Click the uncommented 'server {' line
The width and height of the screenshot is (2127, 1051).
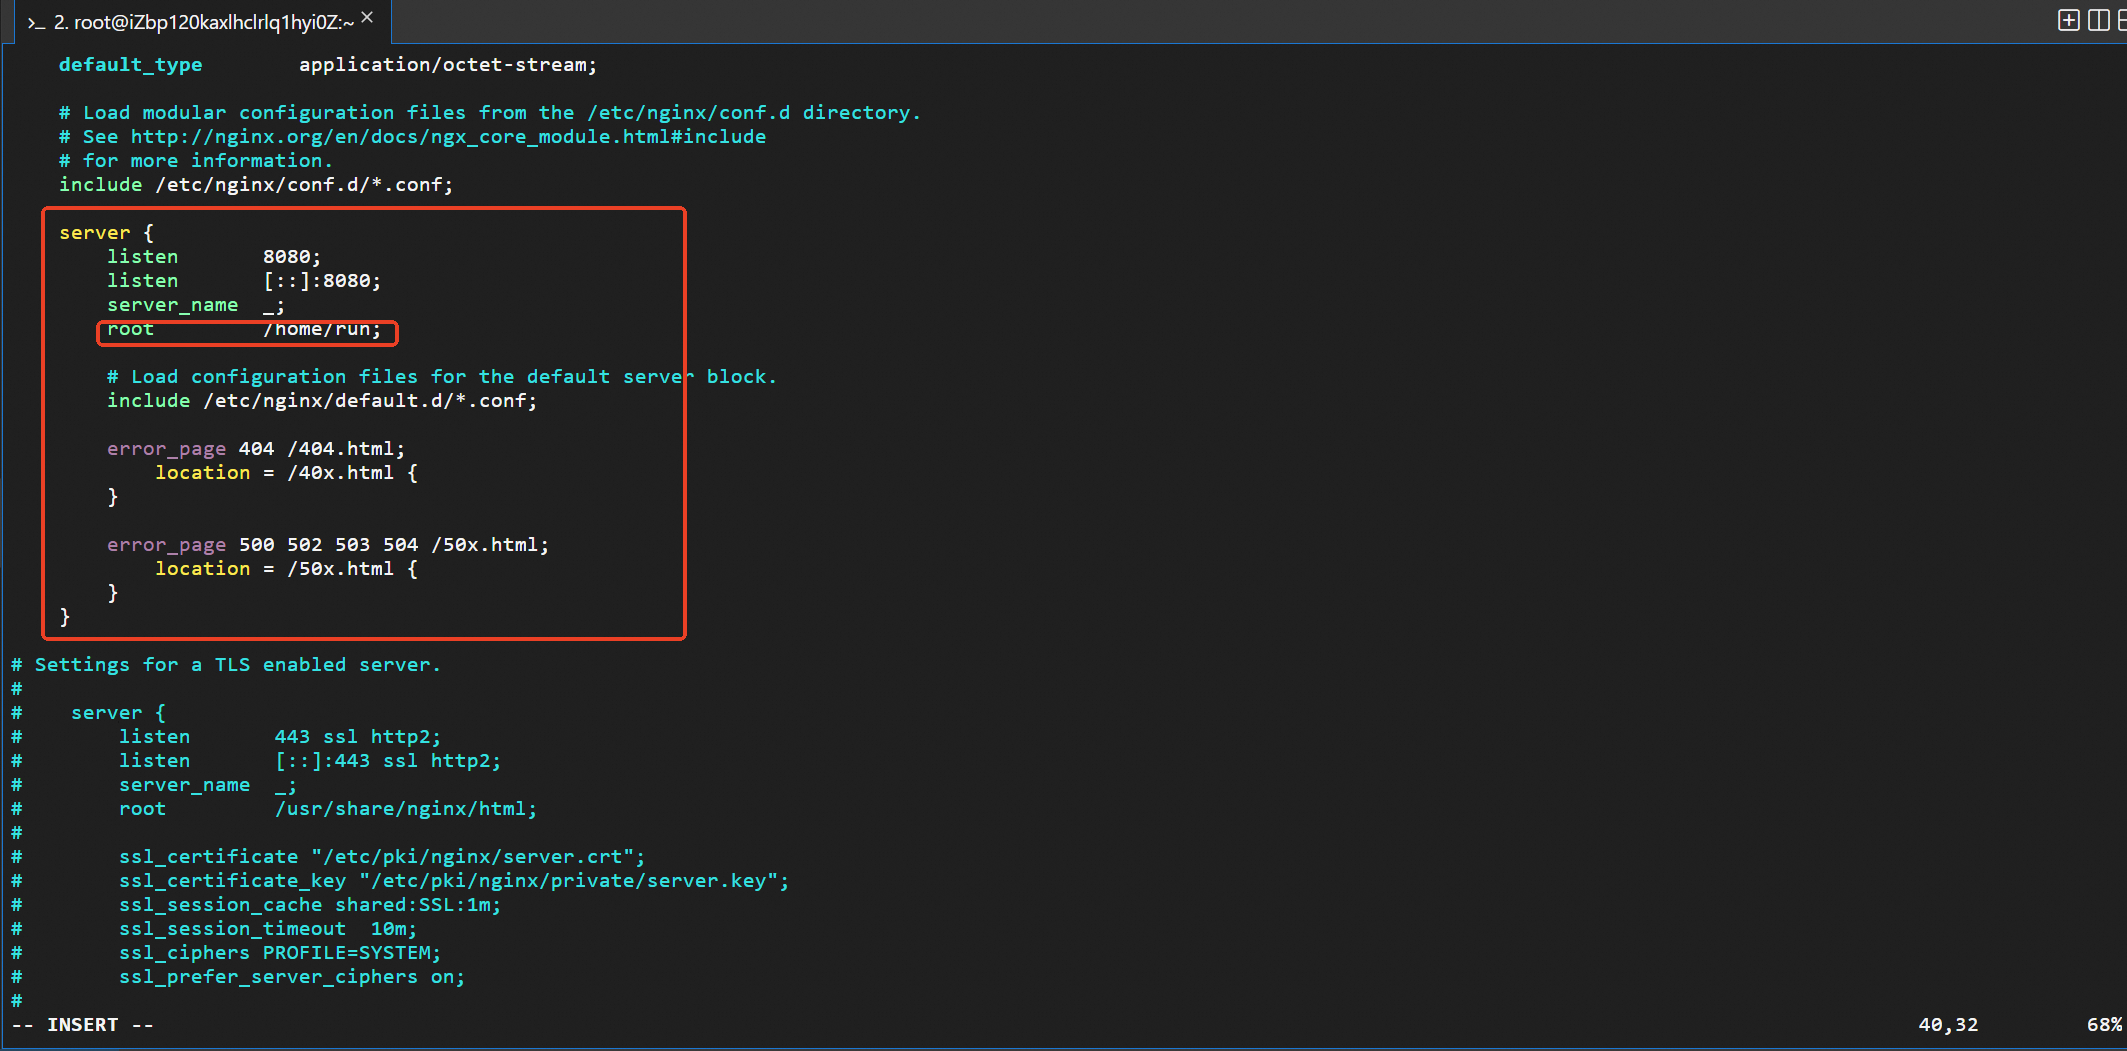point(106,233)
